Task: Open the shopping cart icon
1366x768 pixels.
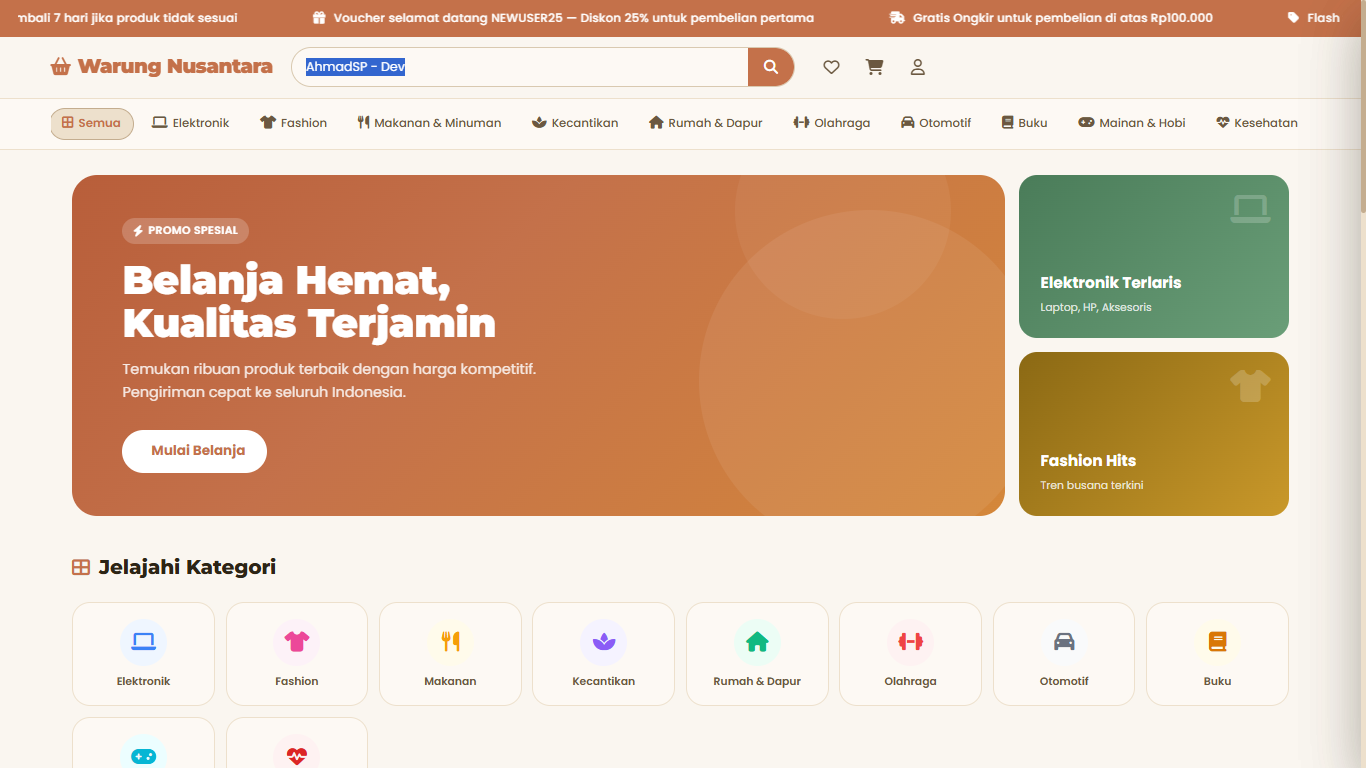Action: [x=875, y=67]
